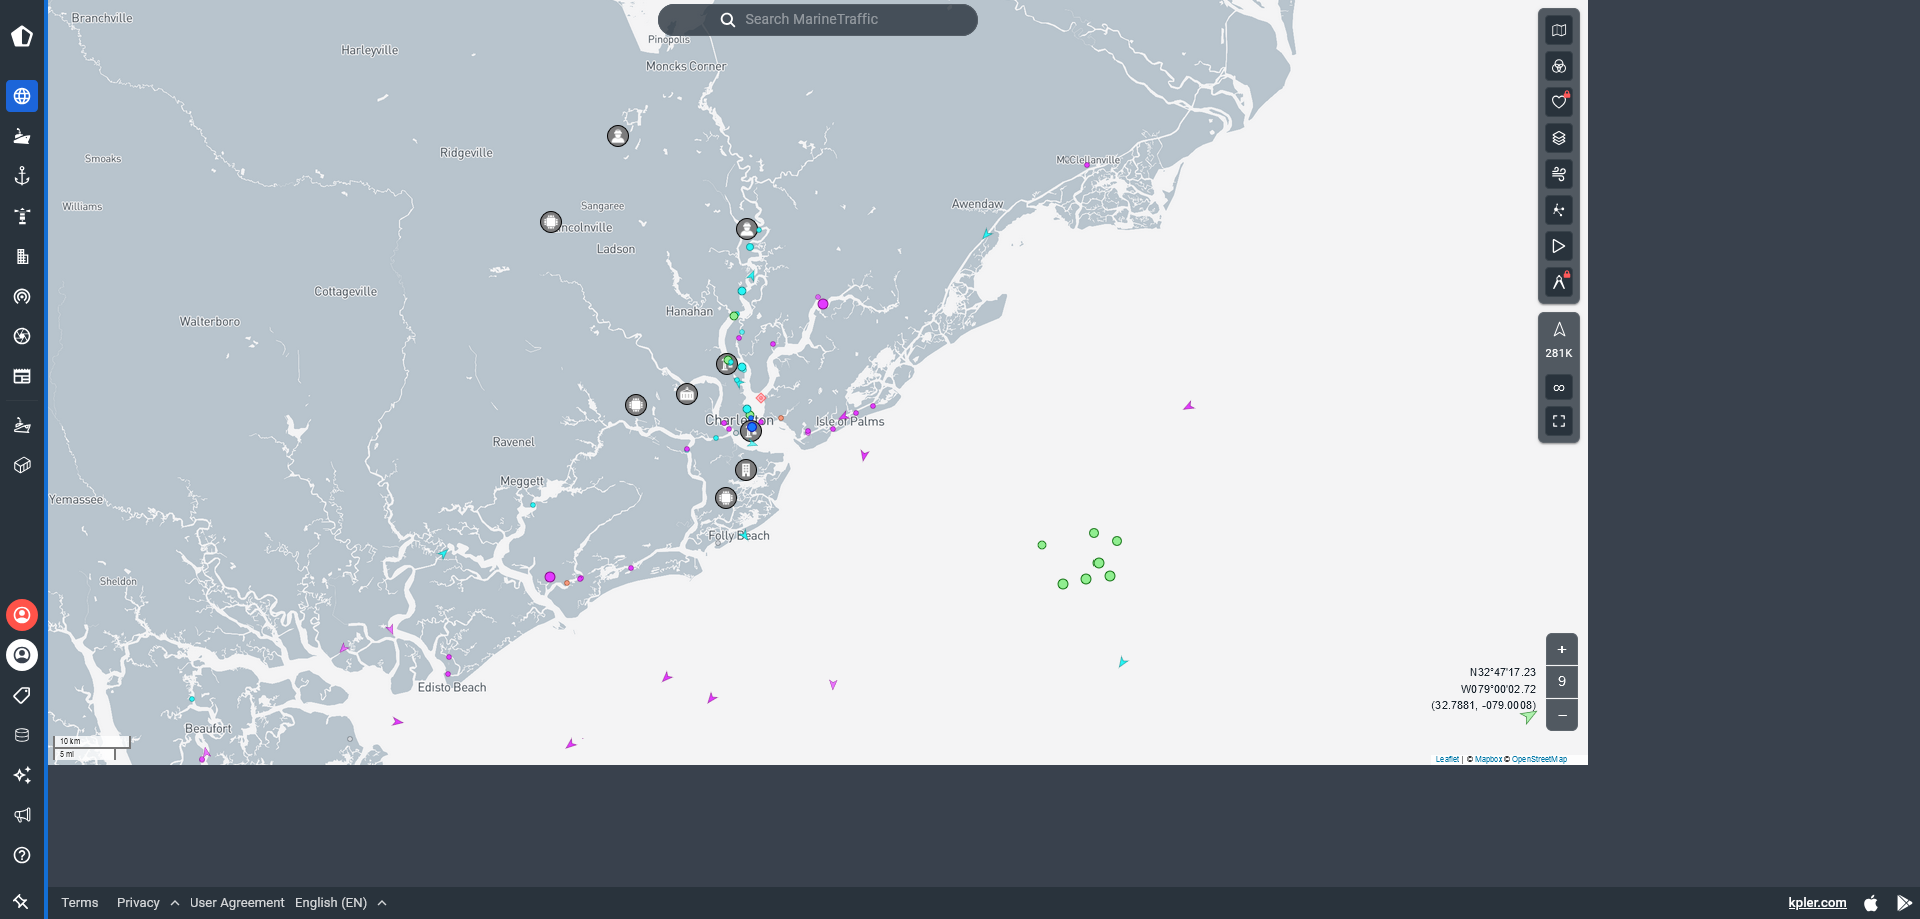
Task: Click the red user account icon
Action: (x=22, y=615)
